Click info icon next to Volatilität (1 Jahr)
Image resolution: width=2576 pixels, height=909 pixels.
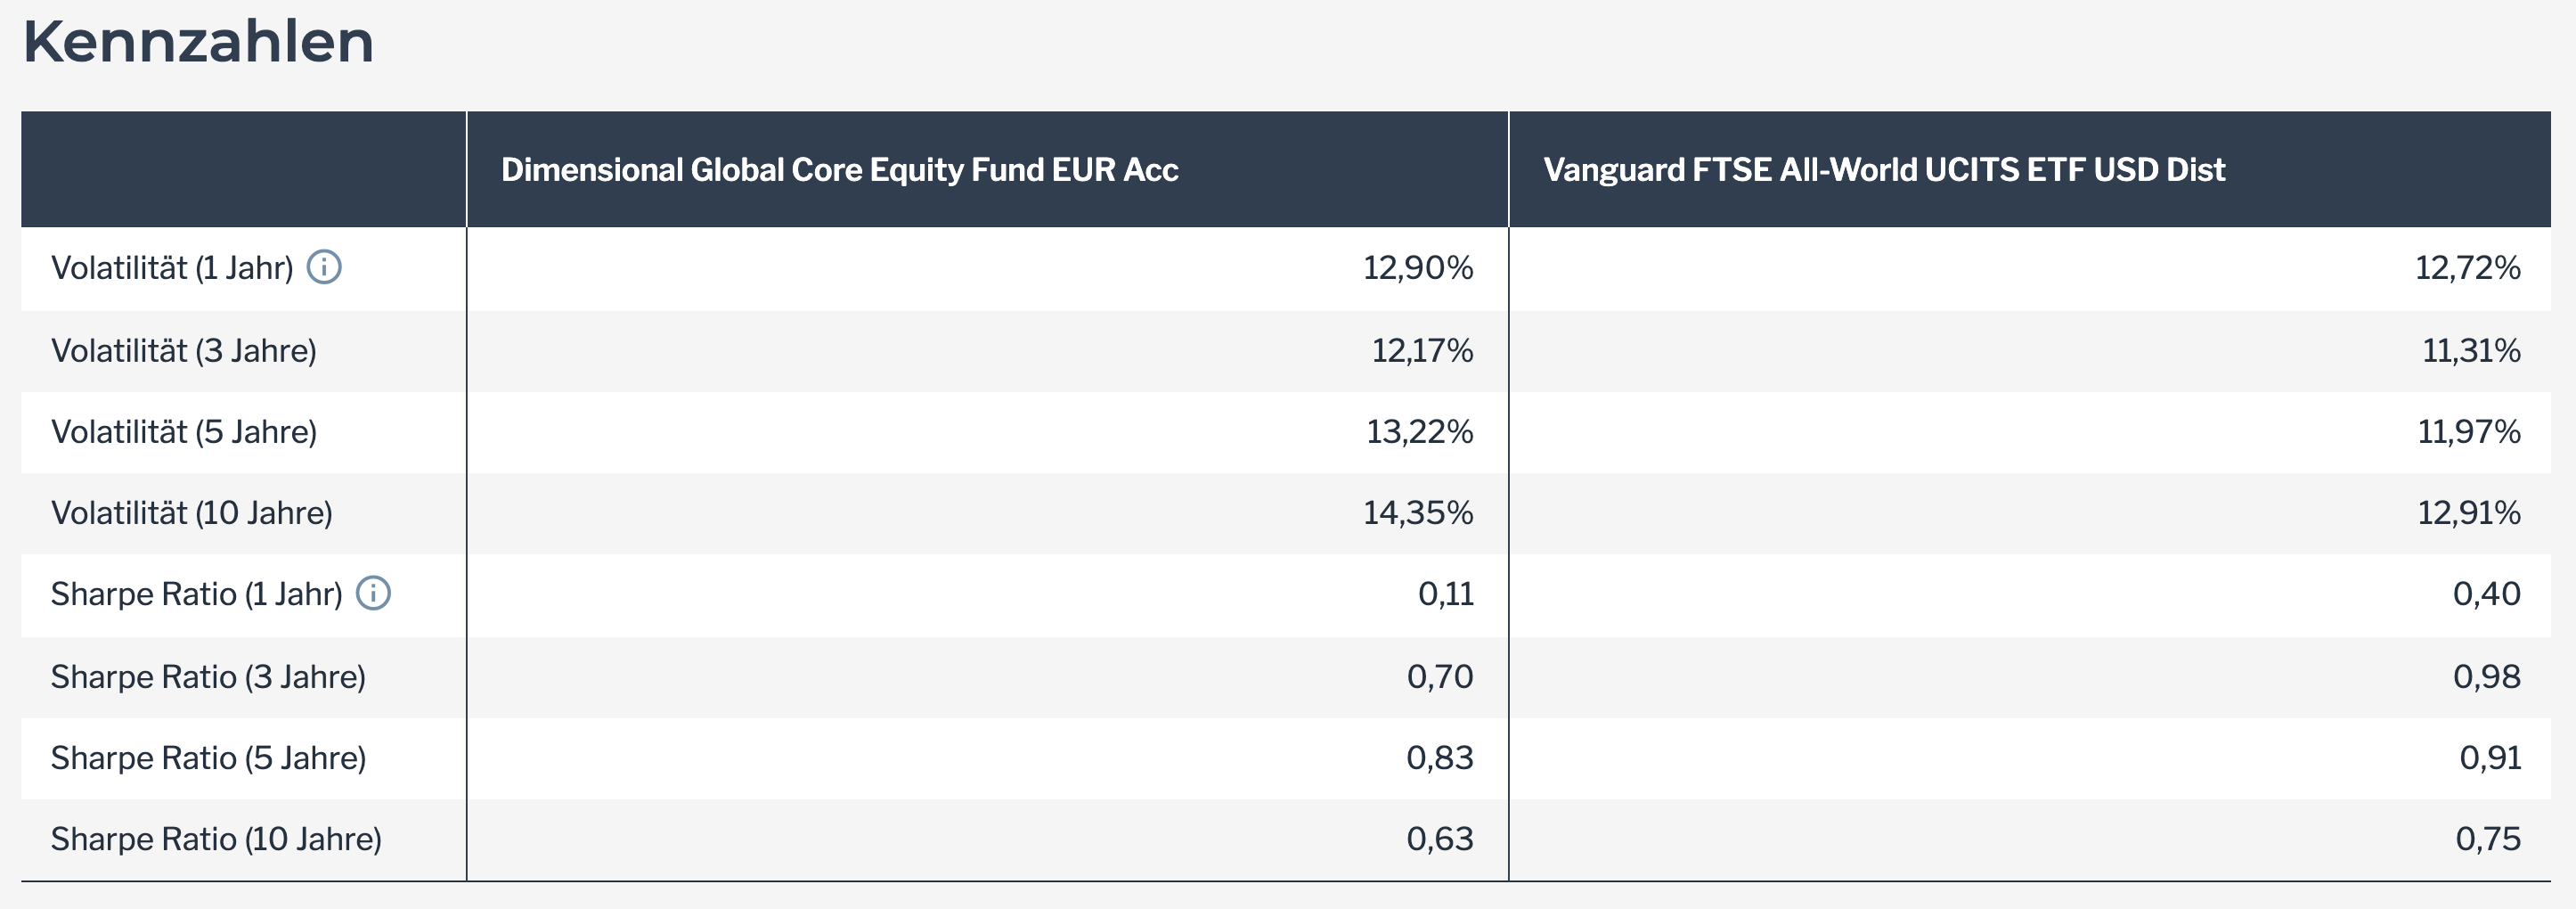323,267
